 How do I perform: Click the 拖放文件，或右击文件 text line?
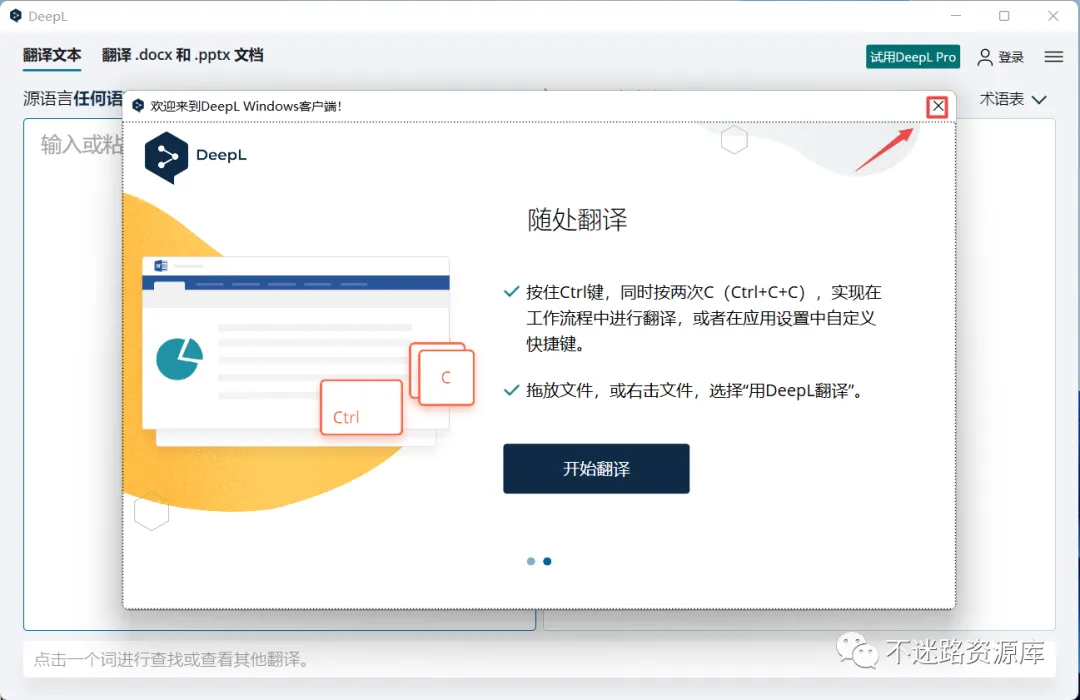[694, 391]
